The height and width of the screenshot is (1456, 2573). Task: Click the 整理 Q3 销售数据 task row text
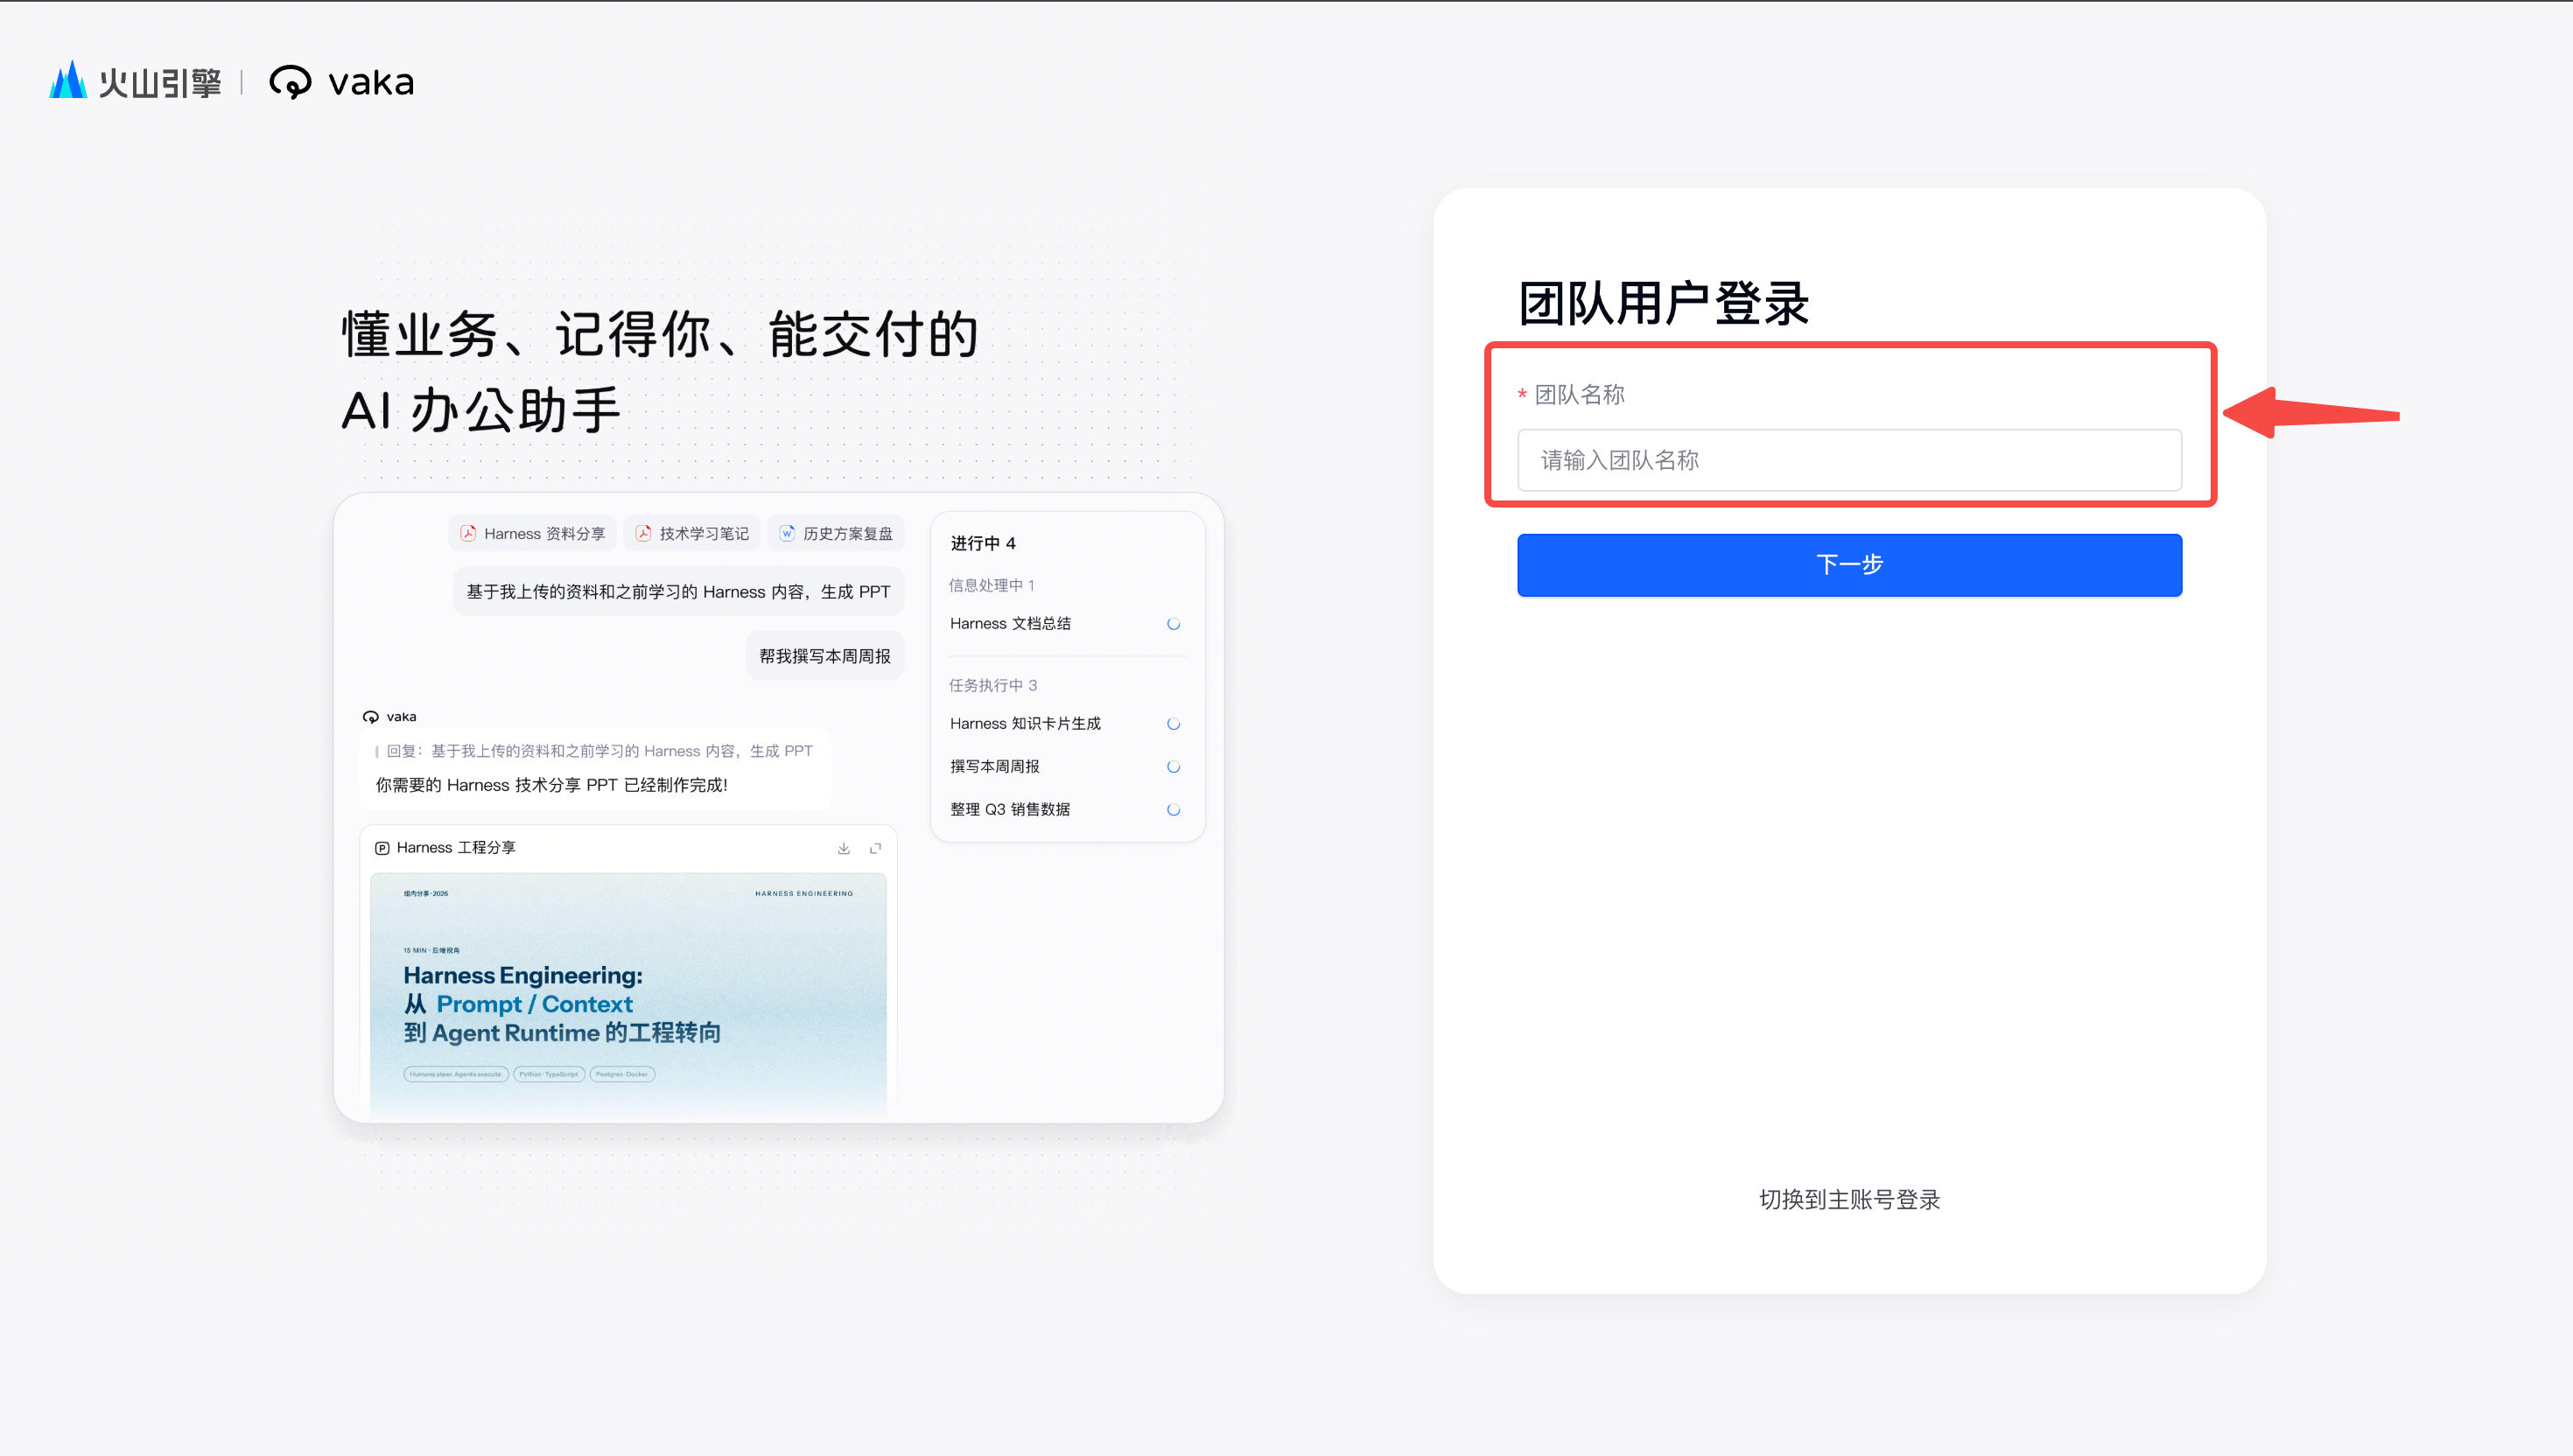[1010, 810]
